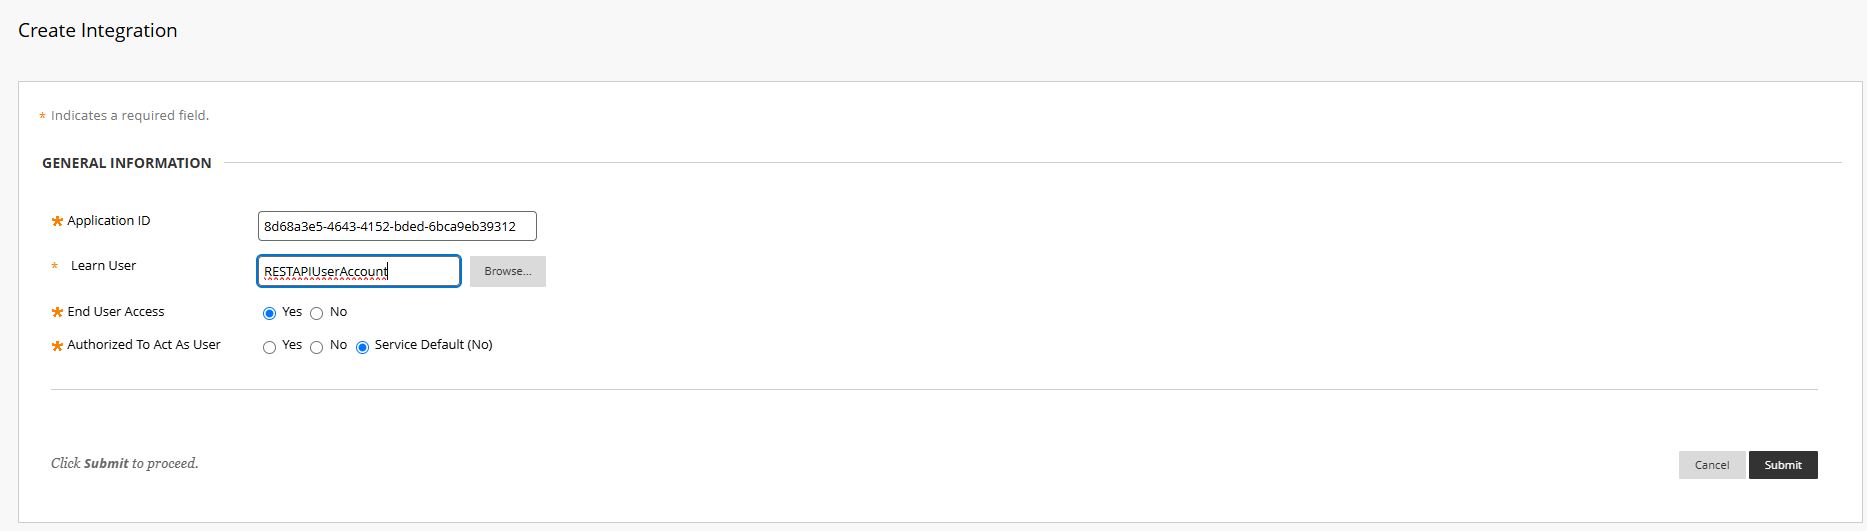Select the Service Default (No) option
Image resolution: width=1867 pixels, height=531 pixels.
[x=362, y=348]
